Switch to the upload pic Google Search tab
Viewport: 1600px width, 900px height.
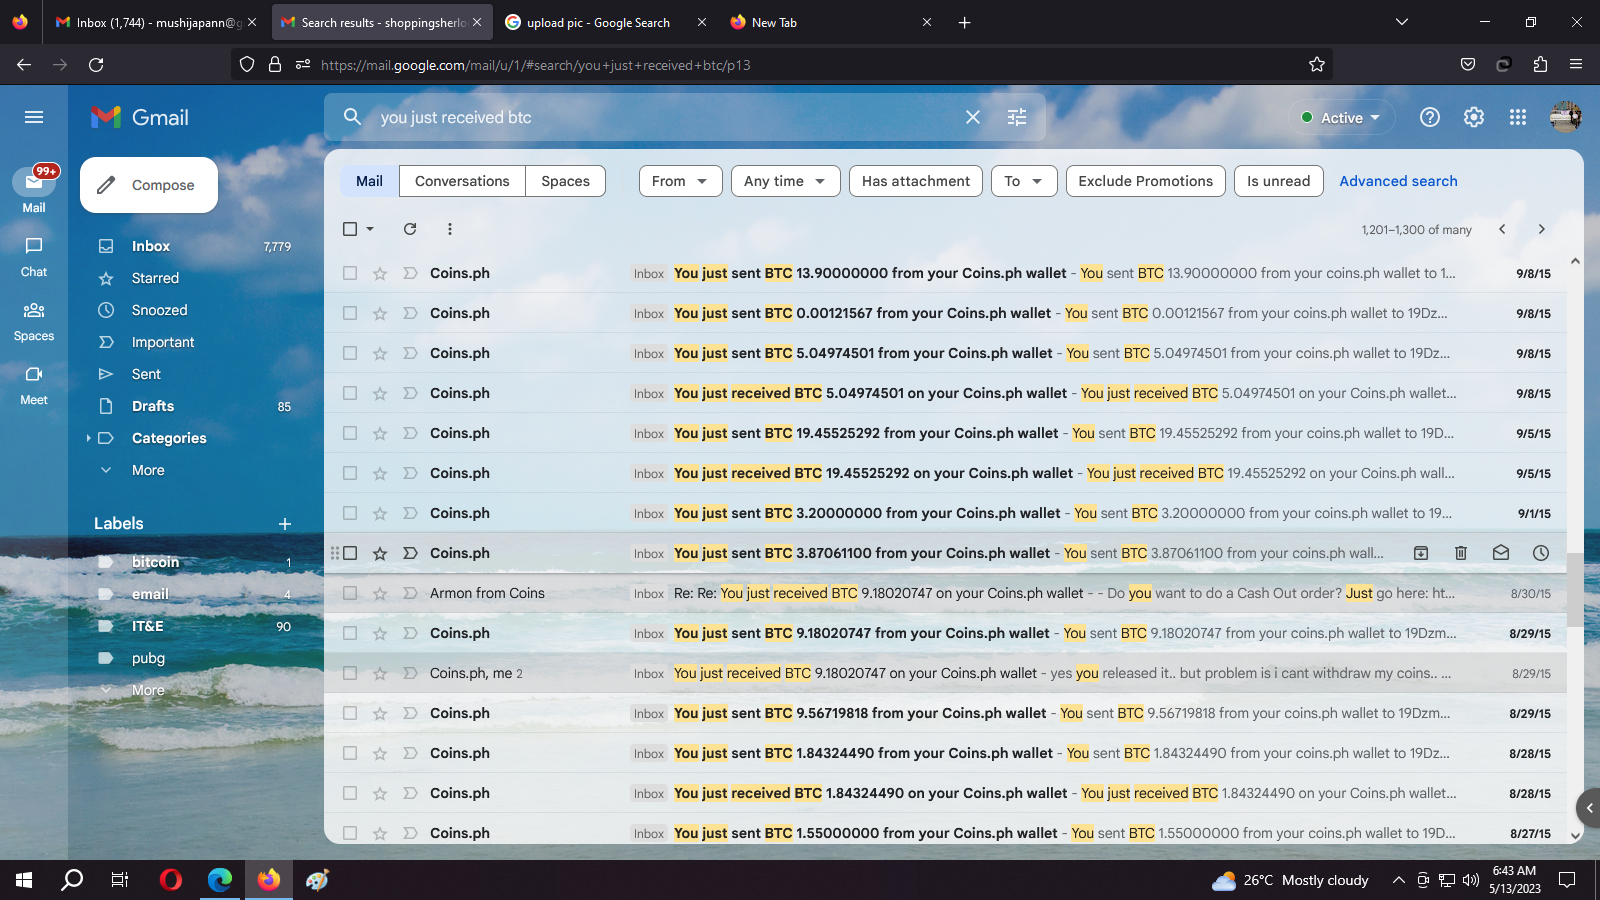(x=606, y=22)
